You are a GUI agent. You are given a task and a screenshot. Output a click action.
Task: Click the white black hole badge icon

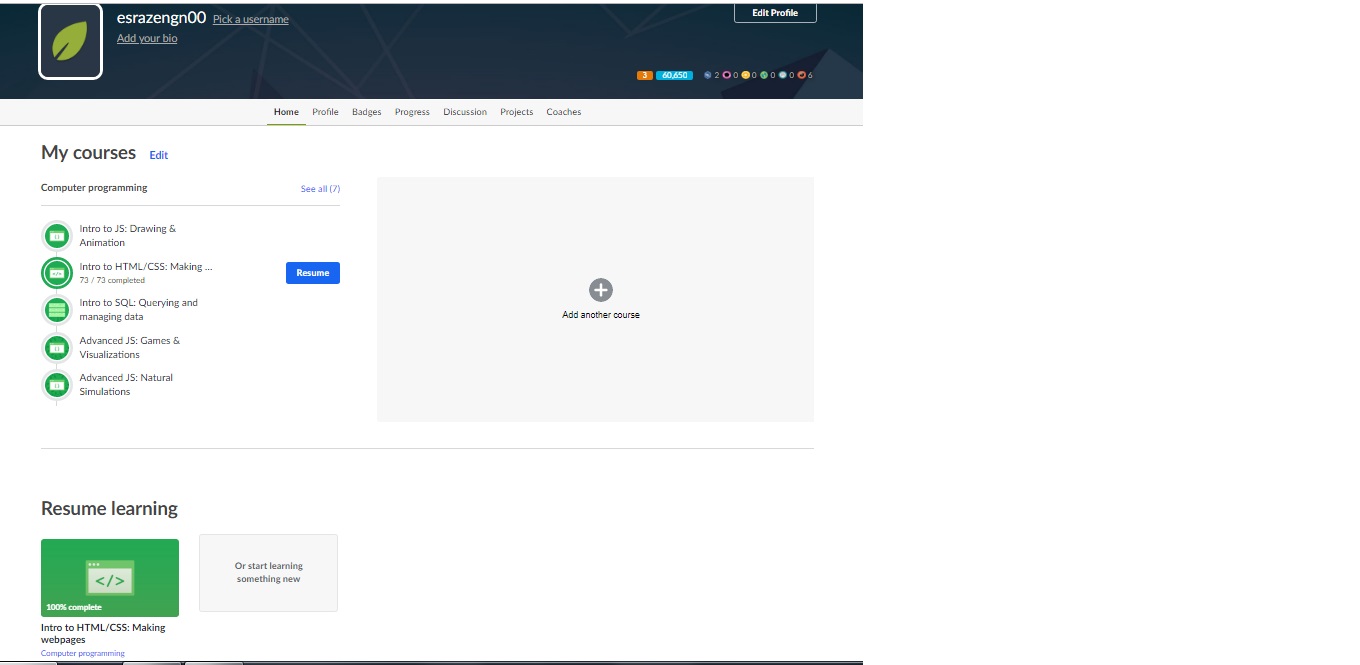(783, 75)
